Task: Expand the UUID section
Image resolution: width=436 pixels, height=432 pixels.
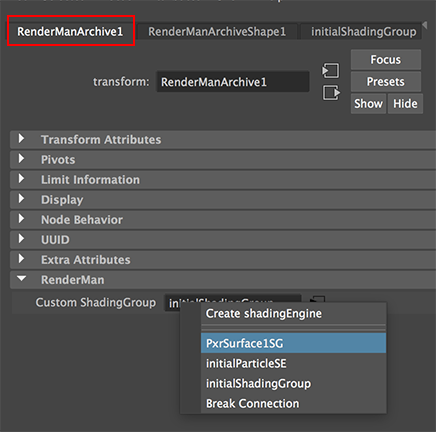Action: click(x=223, y=240)
